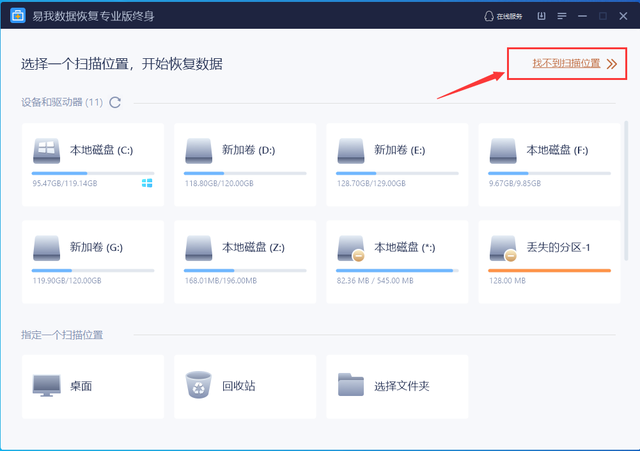Viewport: 640px width, 451px height.
Task: Click the 回收站 recycle bin icon
Action: tap(199, 384)
